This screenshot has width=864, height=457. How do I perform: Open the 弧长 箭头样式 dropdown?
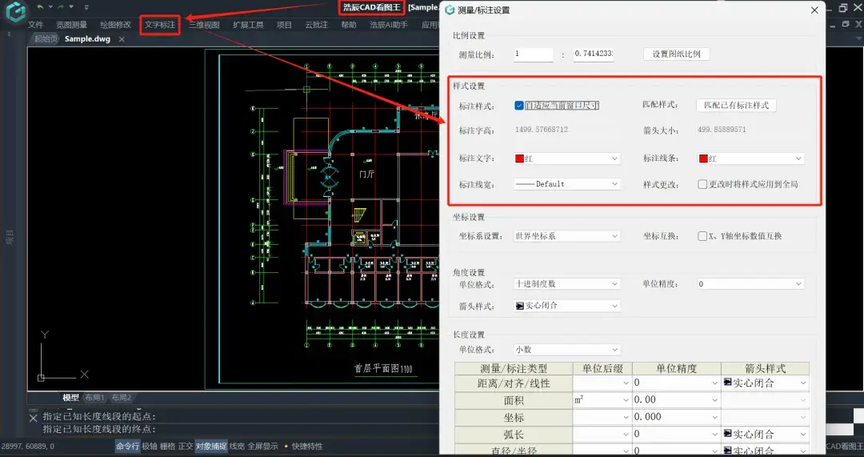pyautogui.click(x=765, y=434)
